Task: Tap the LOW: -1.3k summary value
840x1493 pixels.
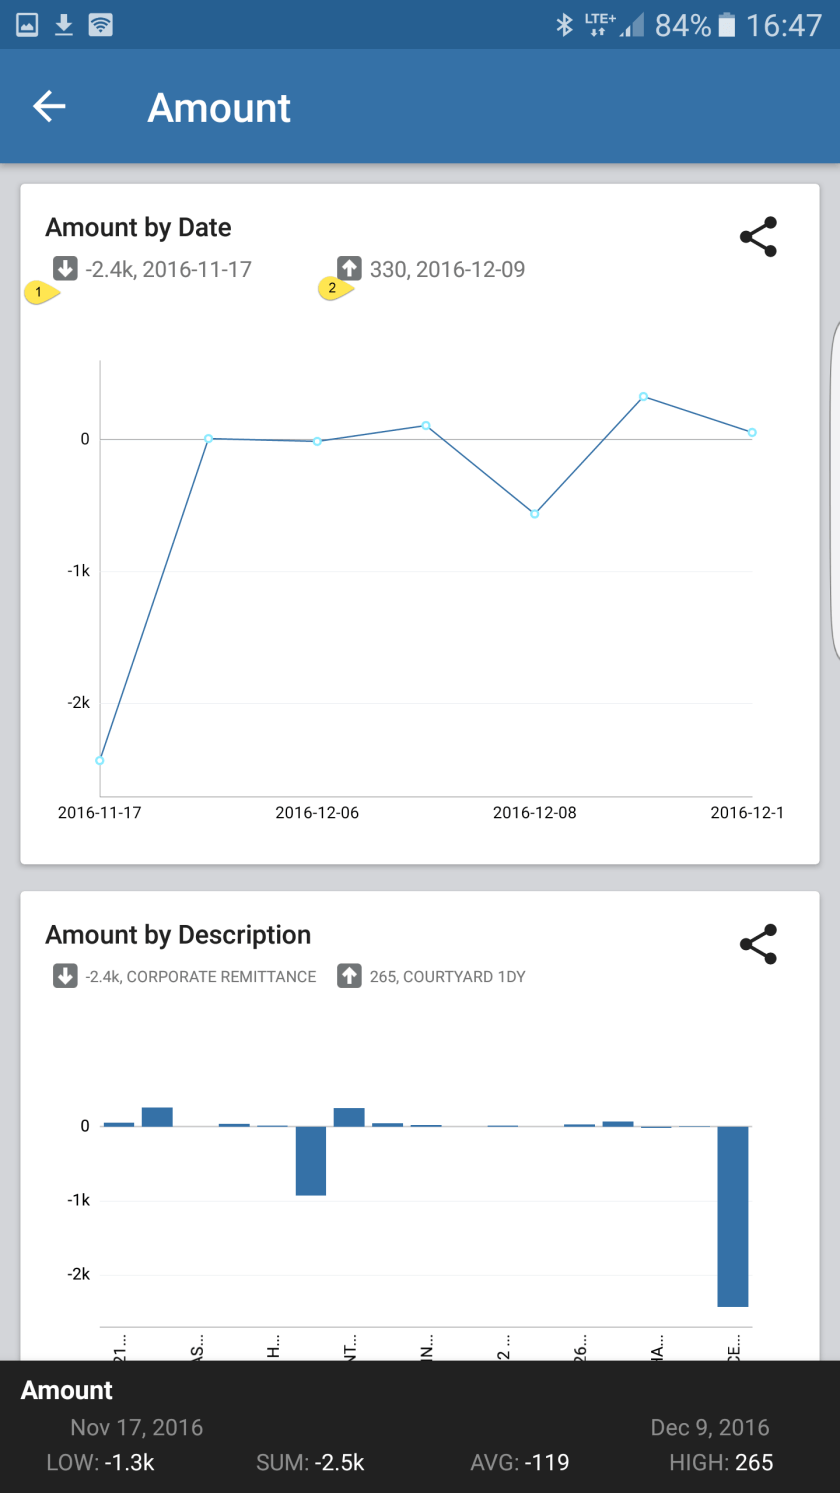Action: (100, 1462)
